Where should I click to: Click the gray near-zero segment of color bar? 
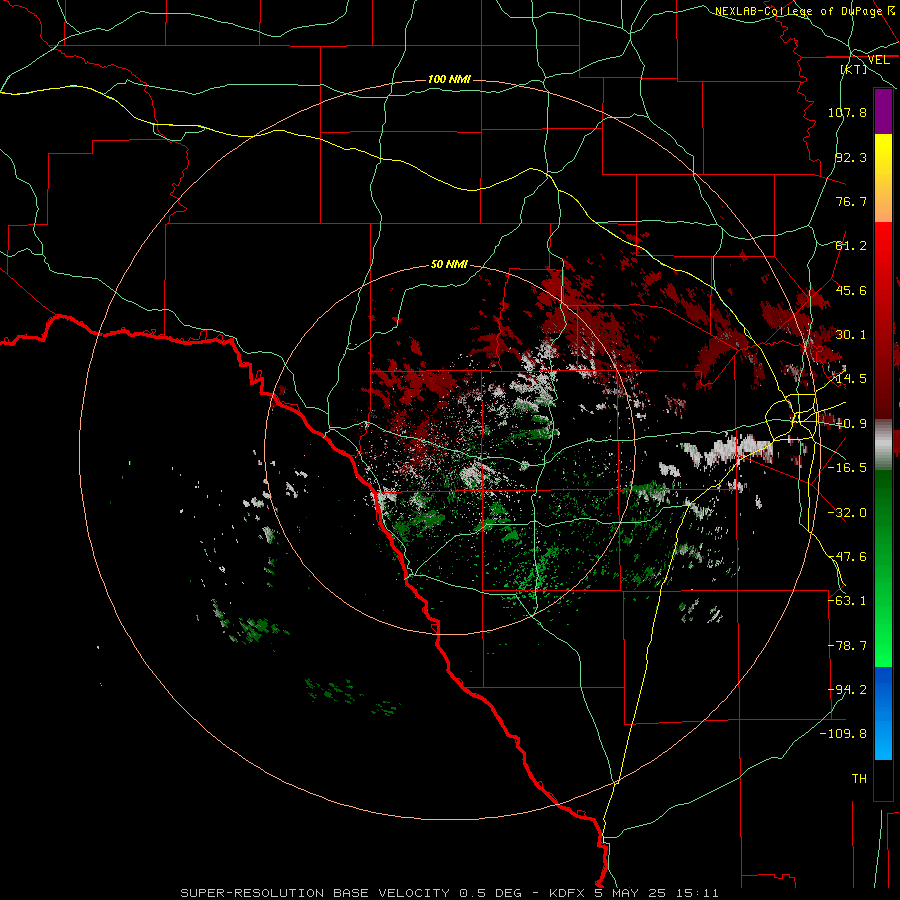883,445
